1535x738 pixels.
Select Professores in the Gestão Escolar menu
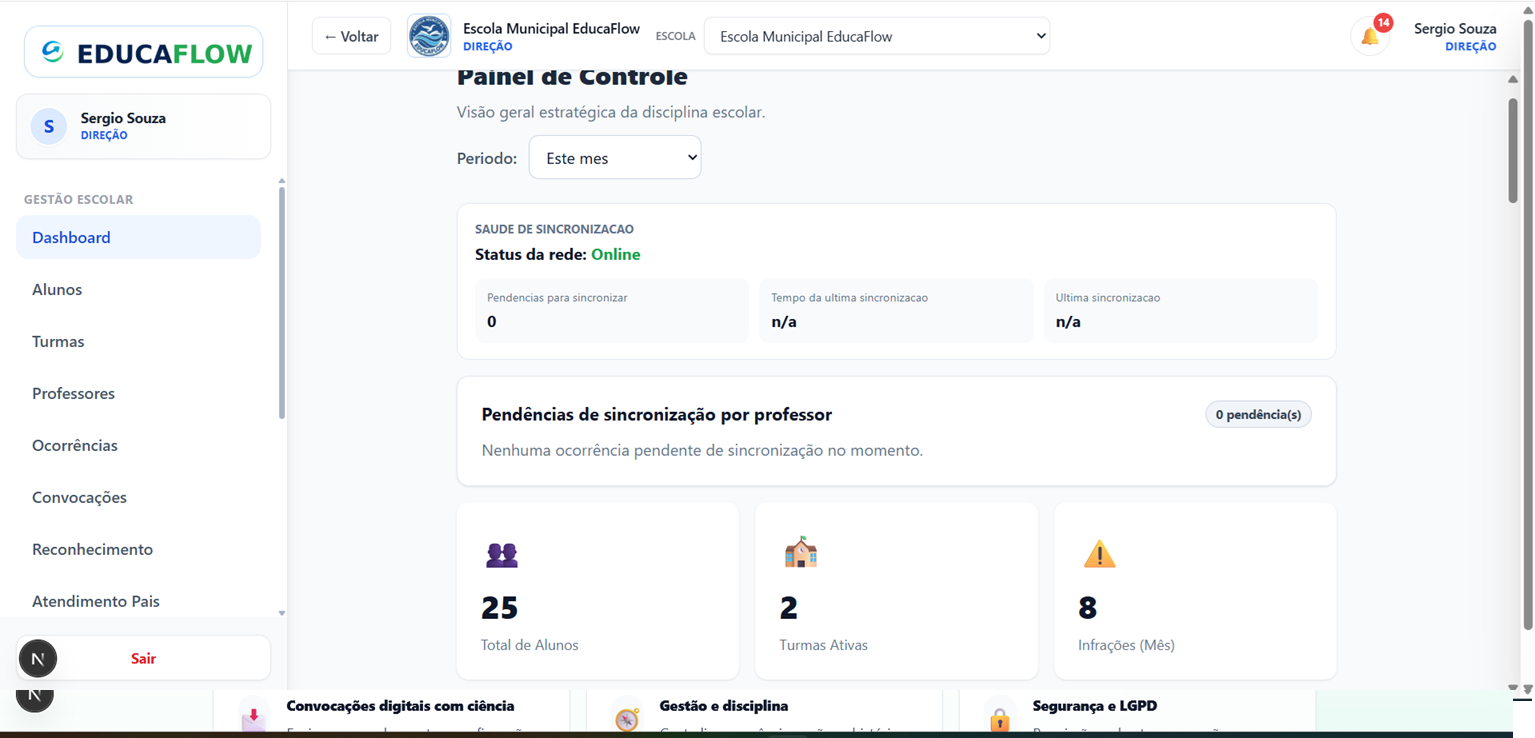tap(73, 393)
